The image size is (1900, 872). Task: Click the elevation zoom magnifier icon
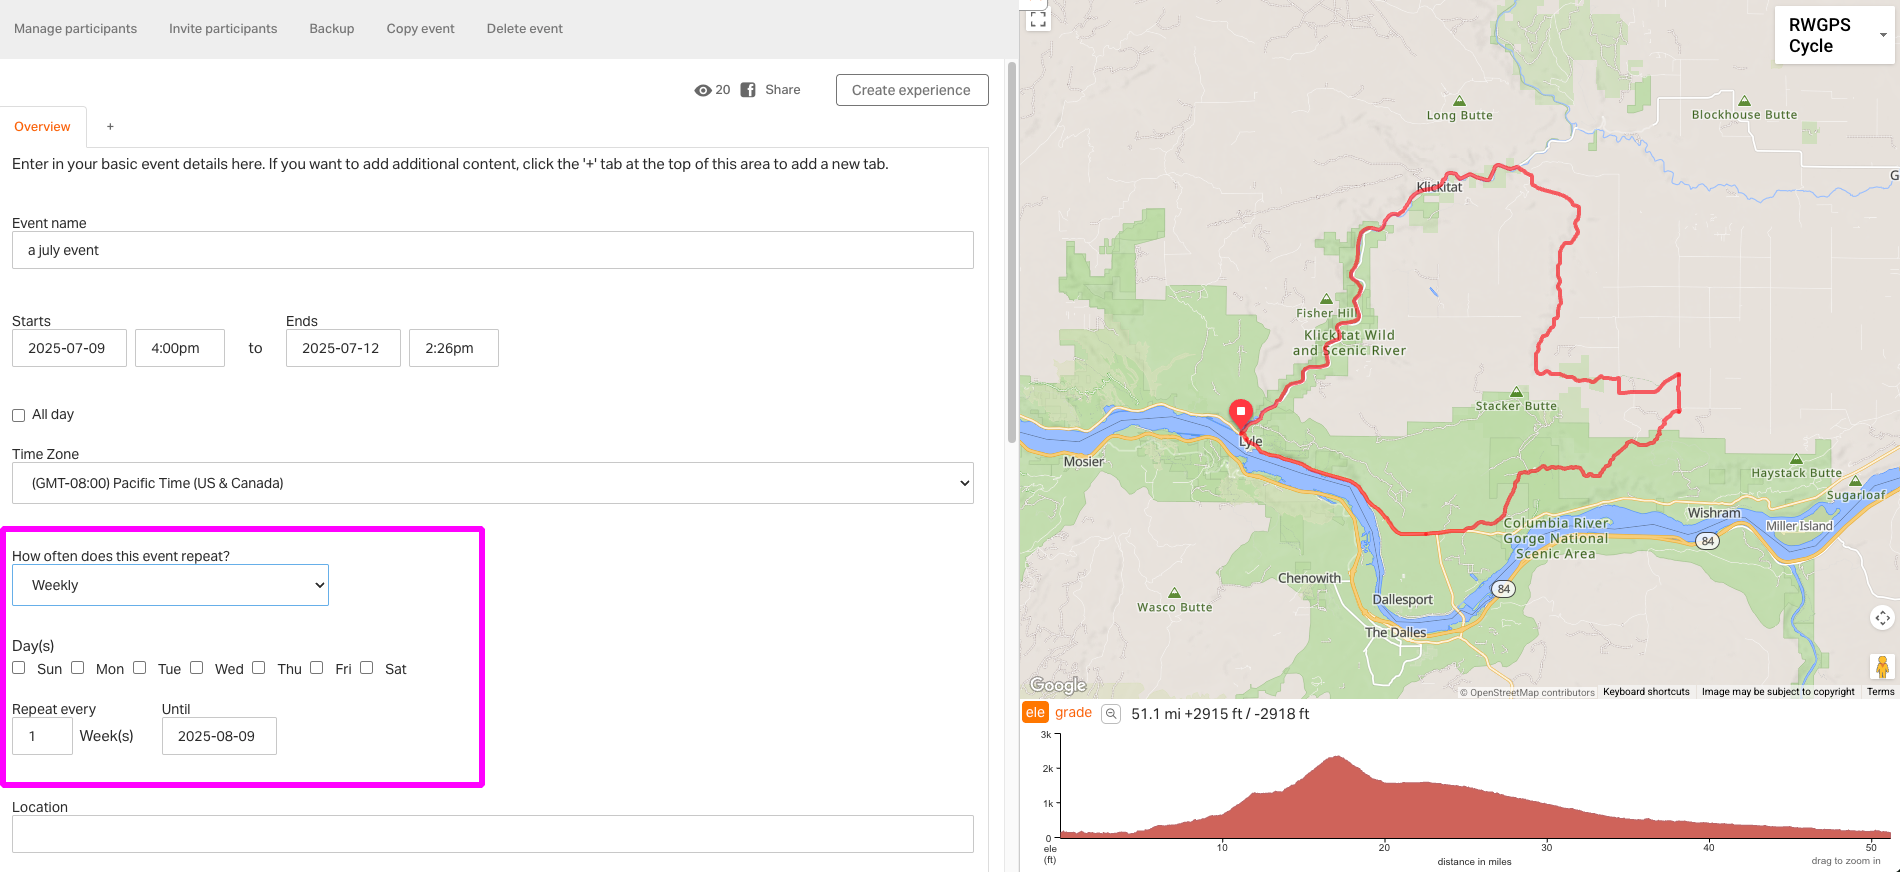(1111, 714)
